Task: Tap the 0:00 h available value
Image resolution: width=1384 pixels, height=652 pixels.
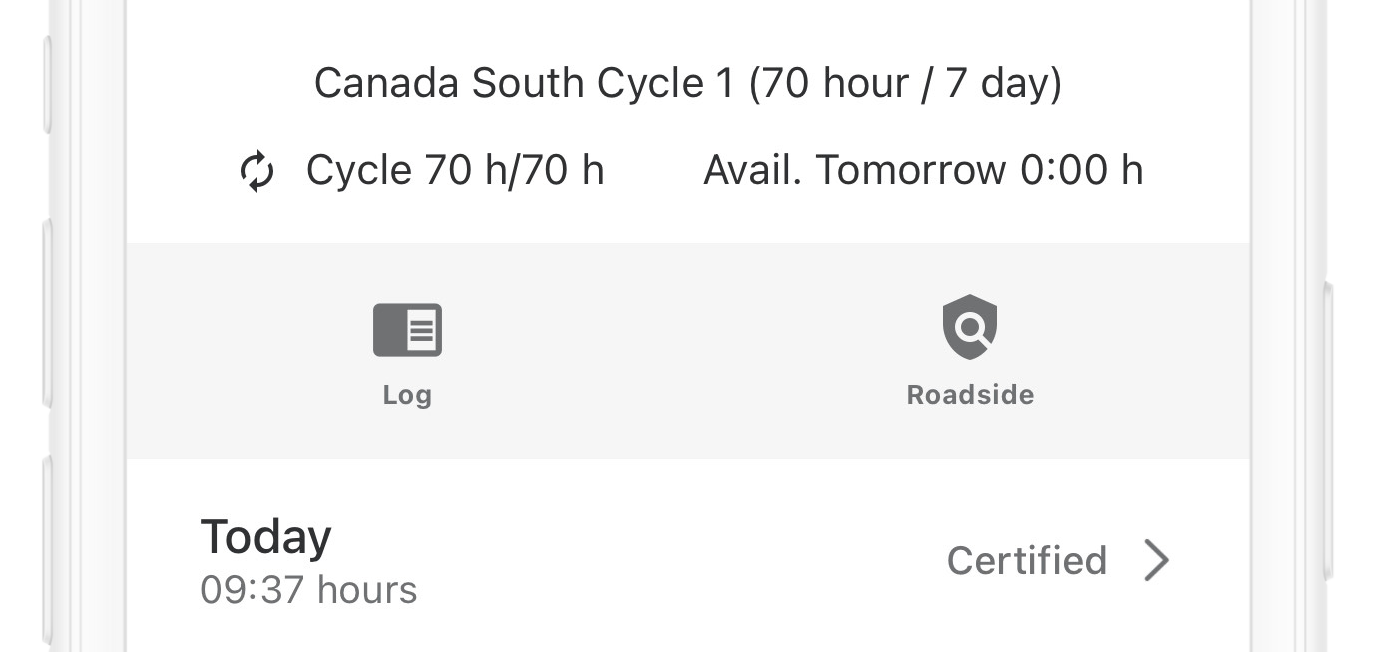Action: 1081,171
